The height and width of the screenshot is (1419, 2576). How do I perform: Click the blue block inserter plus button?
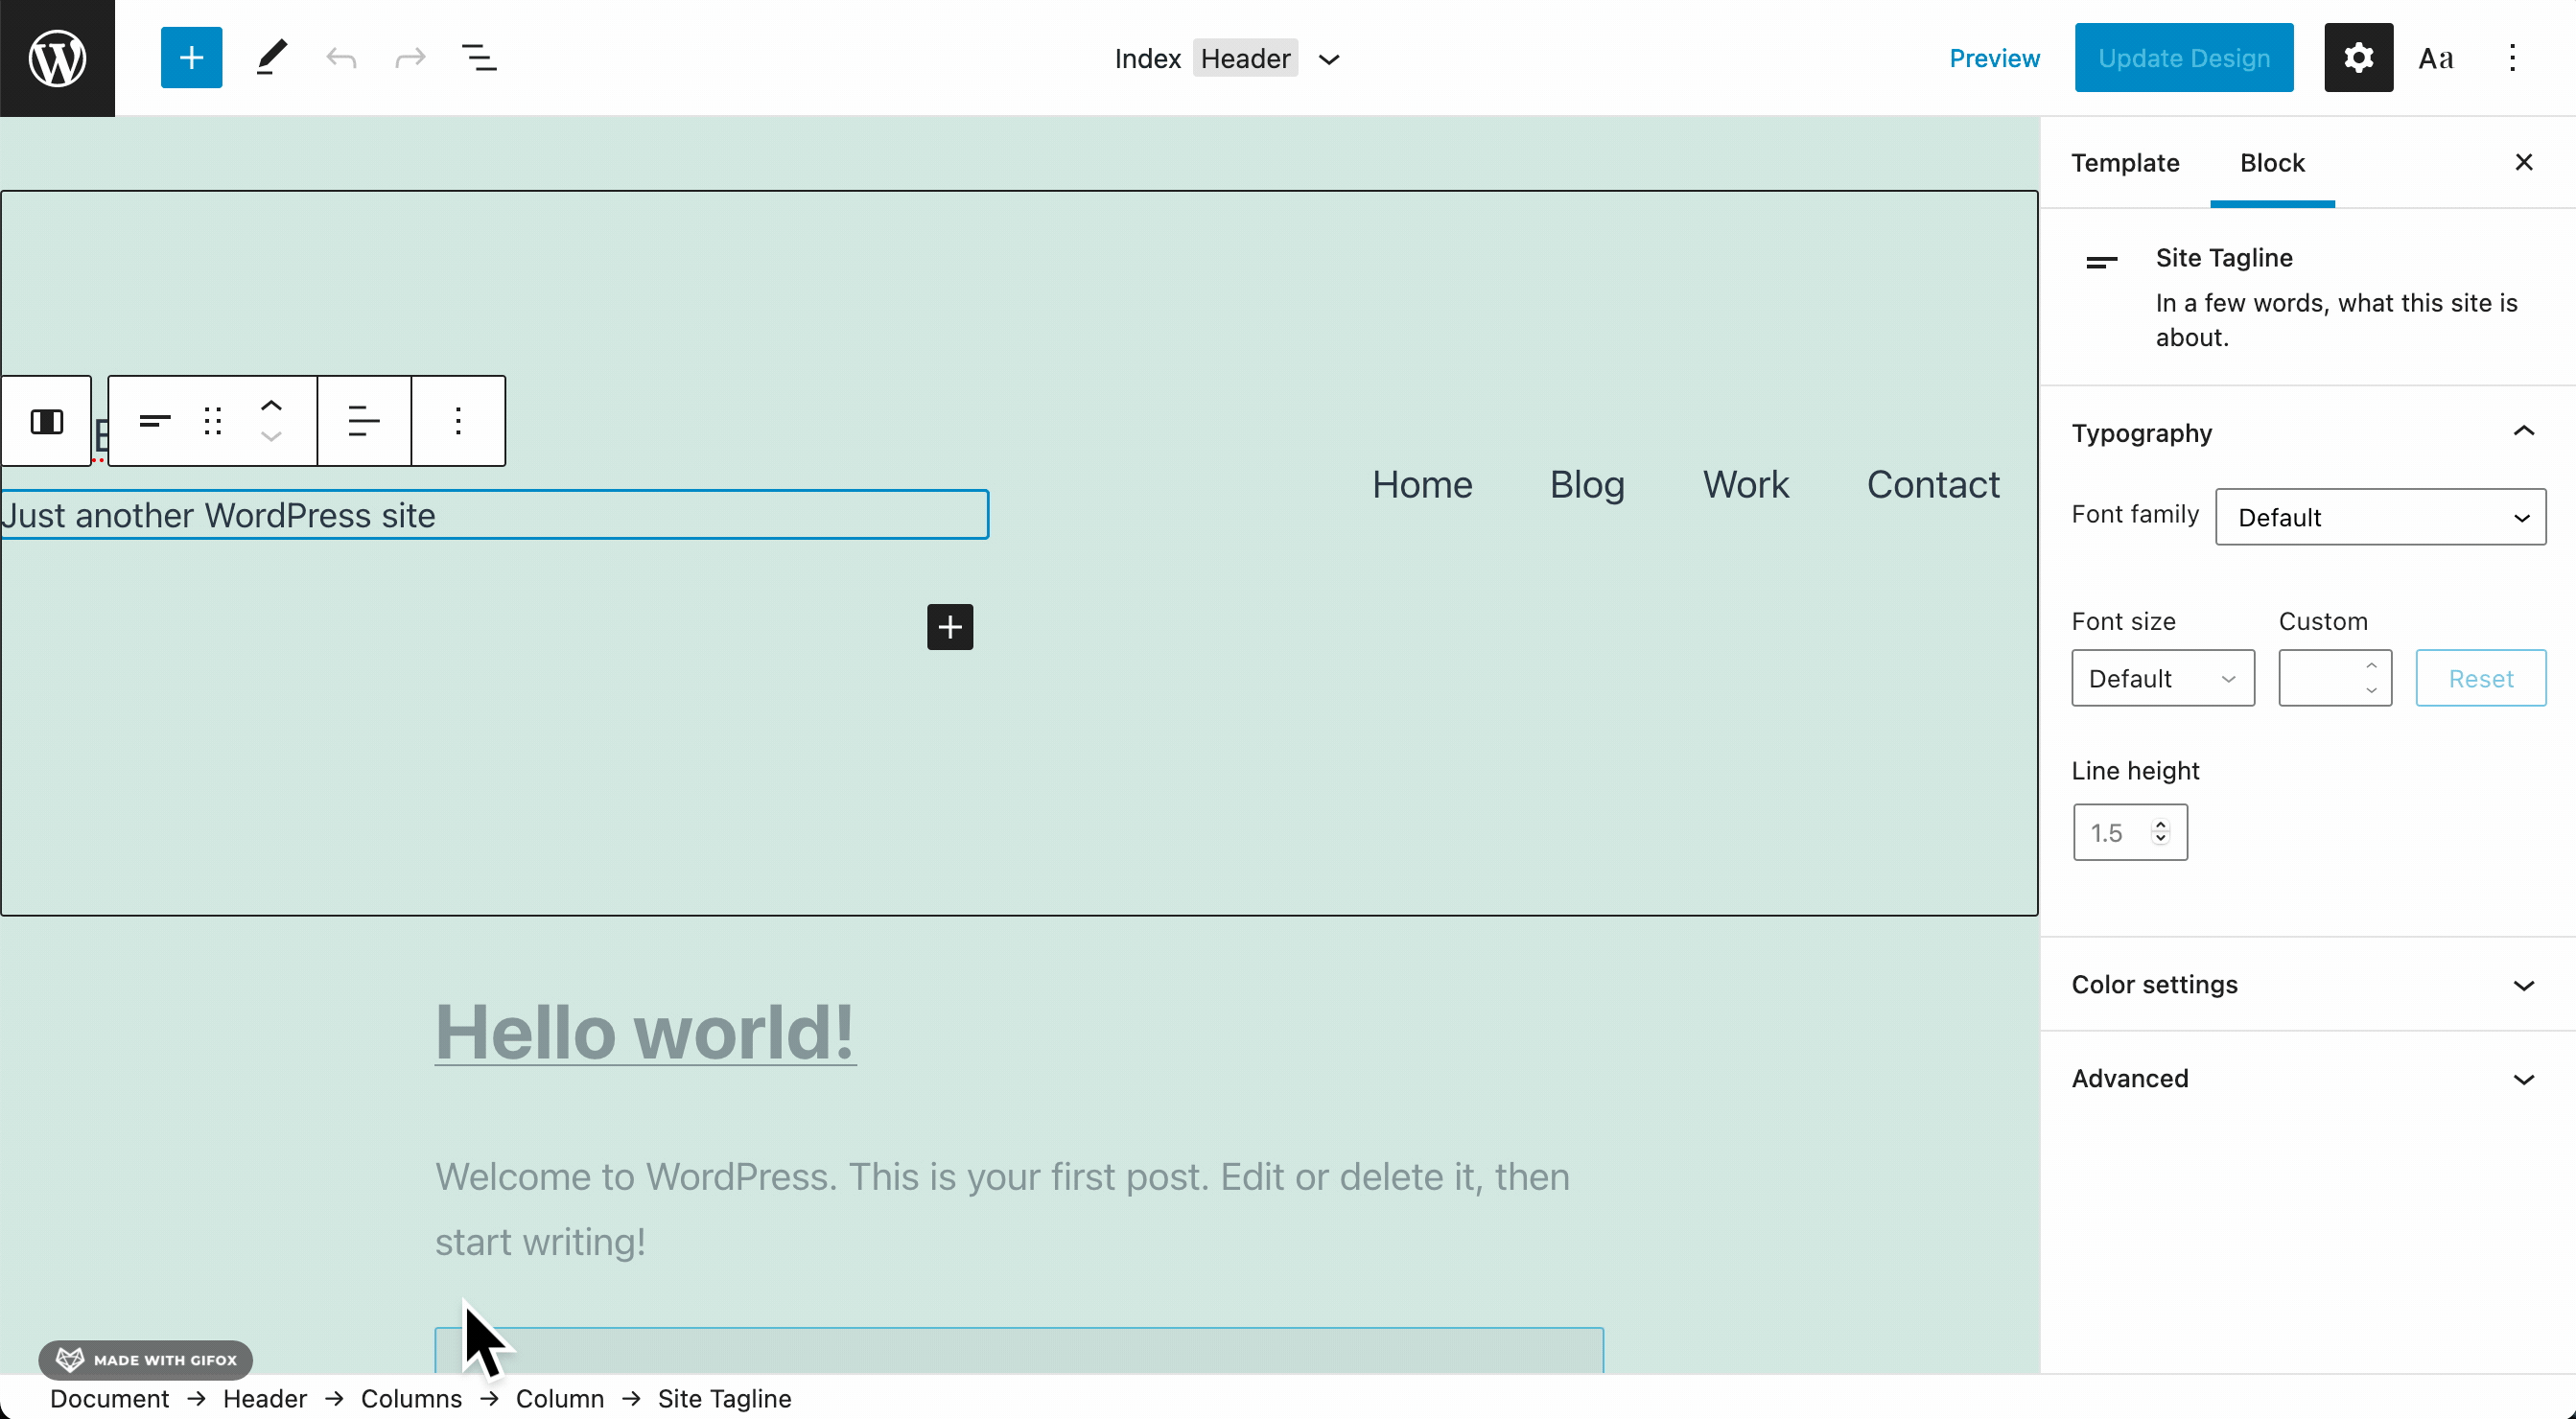(x=191, y=58)
